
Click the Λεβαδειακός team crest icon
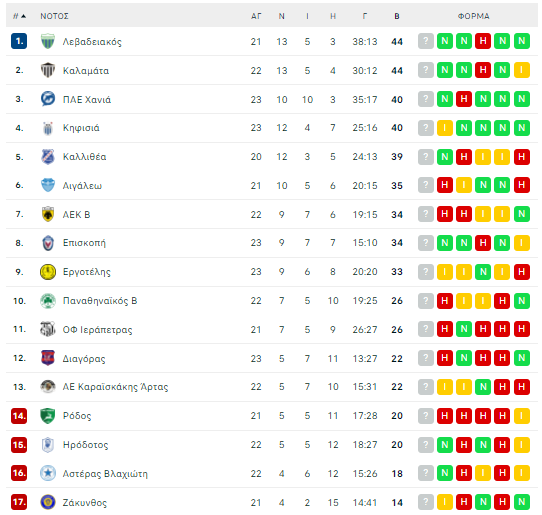[x=48, y=41]
